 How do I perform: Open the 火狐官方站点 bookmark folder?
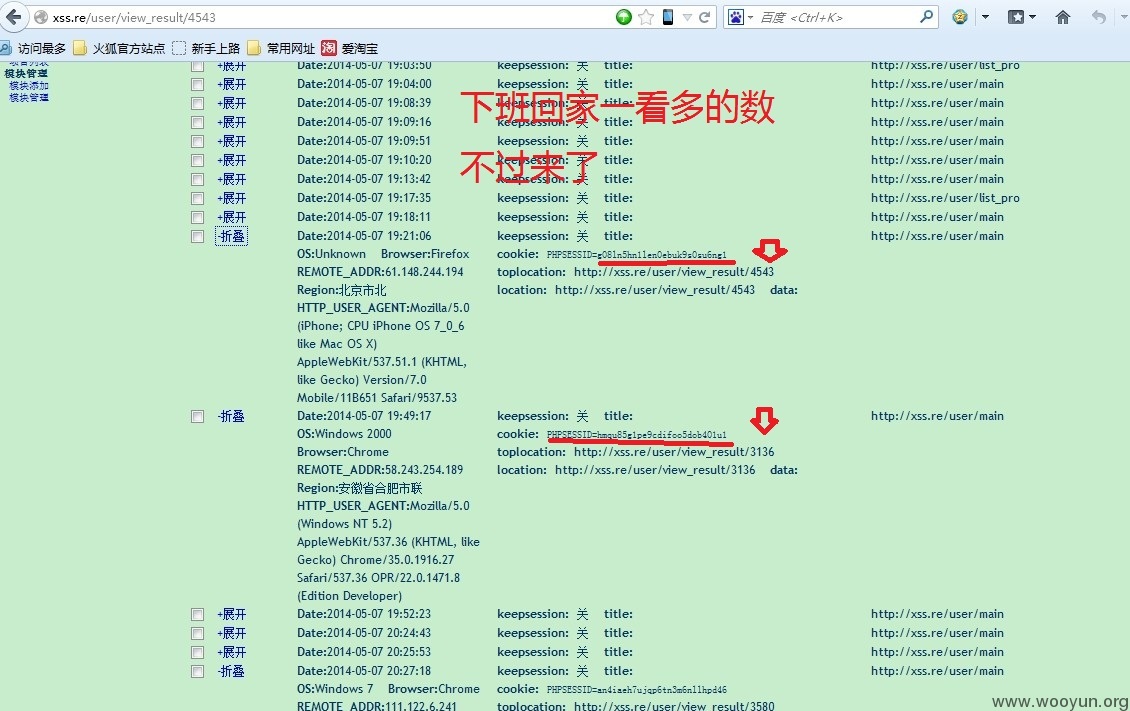(x=120, y=48)
